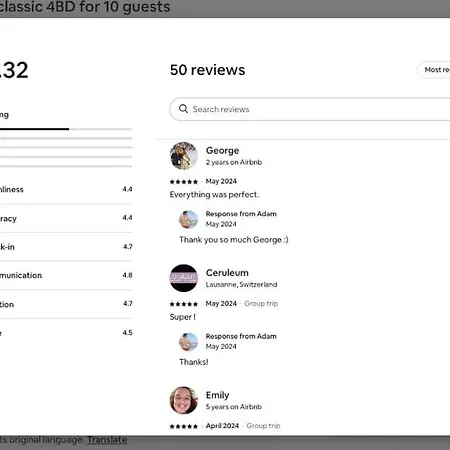Click the magnifier icon in search reviews
This screenshot has height=450, width=450.
183,109
